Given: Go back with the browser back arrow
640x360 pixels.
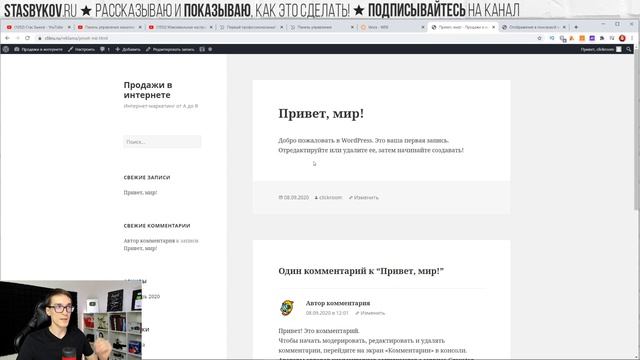Looking at the screenshot, I should point(7,38).
